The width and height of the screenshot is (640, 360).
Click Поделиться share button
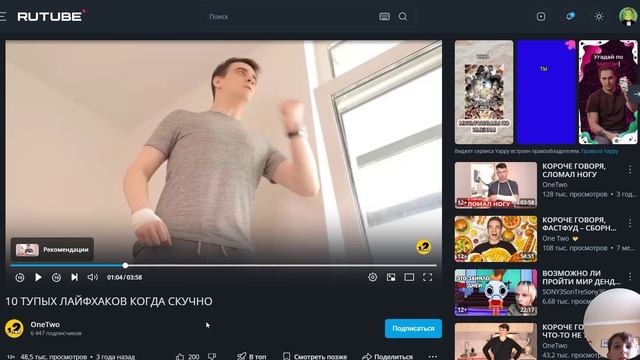click(x=387, y=356)
